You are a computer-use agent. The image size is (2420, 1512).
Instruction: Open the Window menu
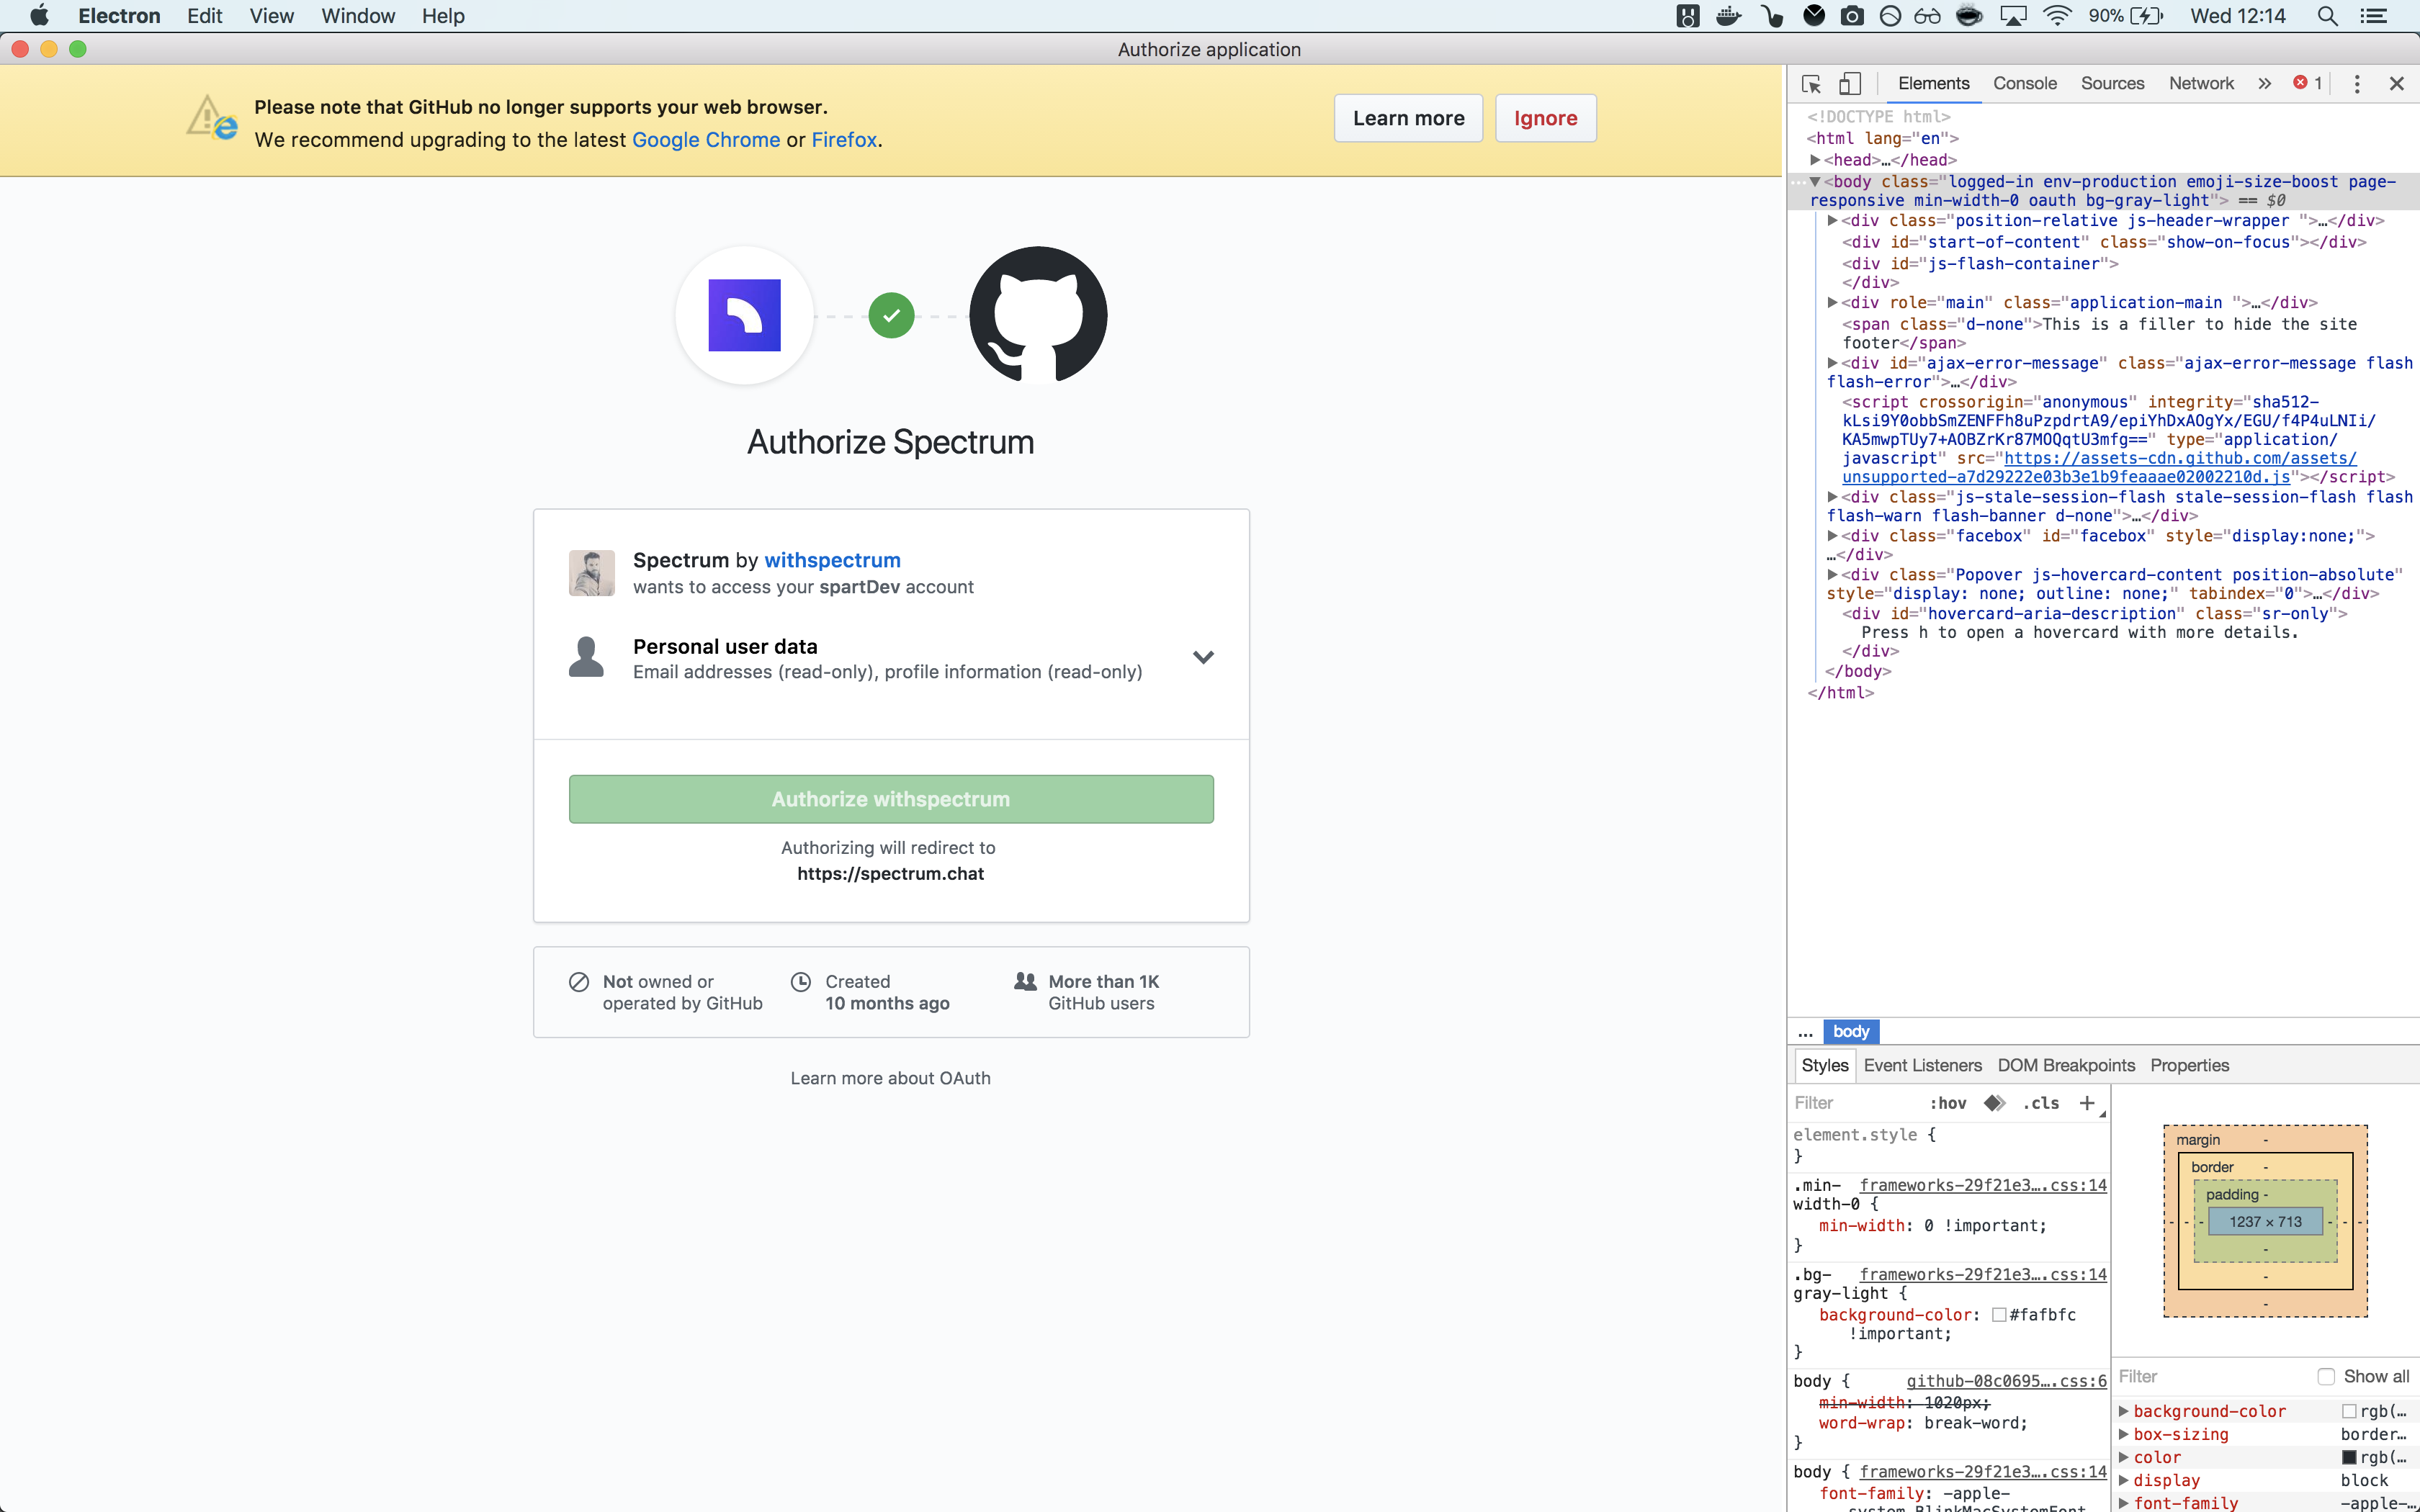(x=358, y=16)
